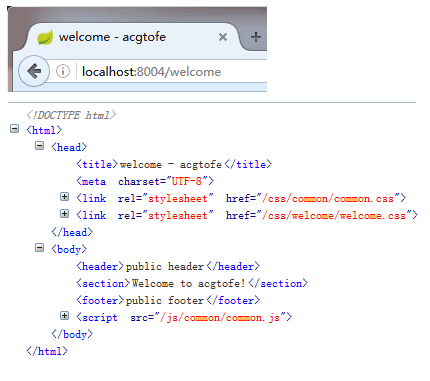Click the localhost:8004/welcome address field
The width and height of the screenshot is (430, 381).
151,72
